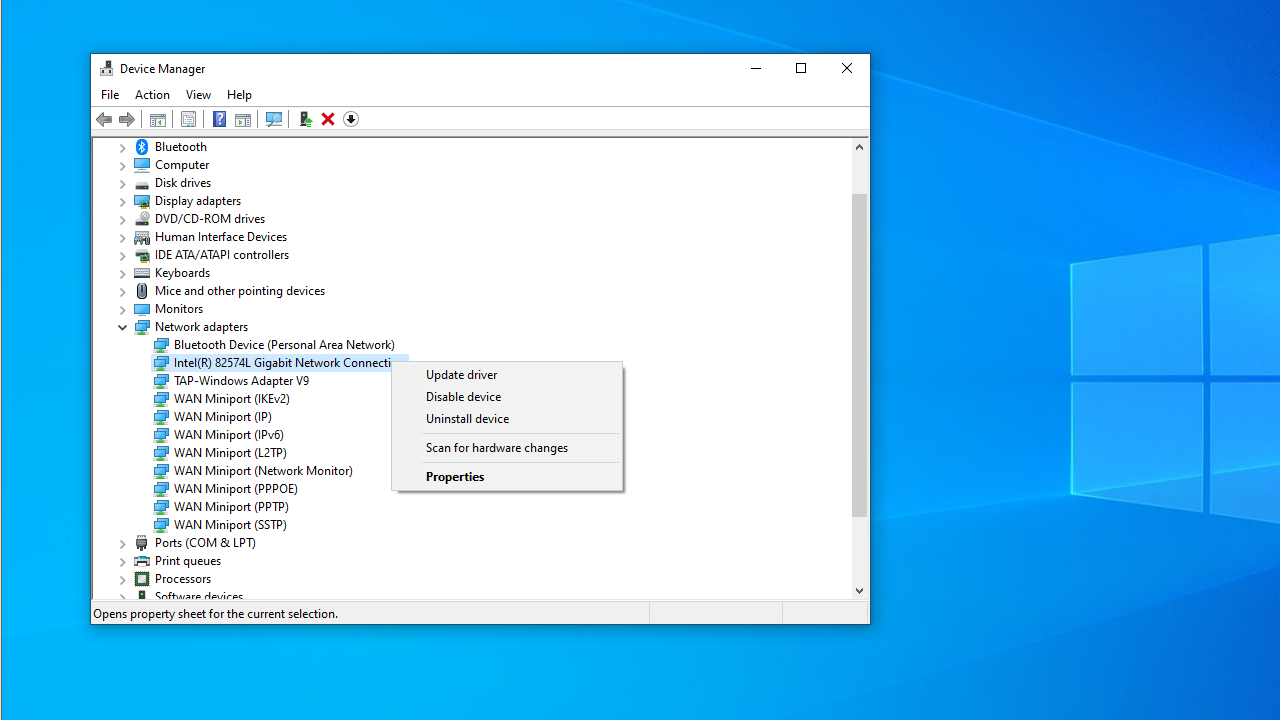Expand the Display adapters category
Viewport: 1280px width, 720px height.
pyautogui.click(x=123, y=201)
